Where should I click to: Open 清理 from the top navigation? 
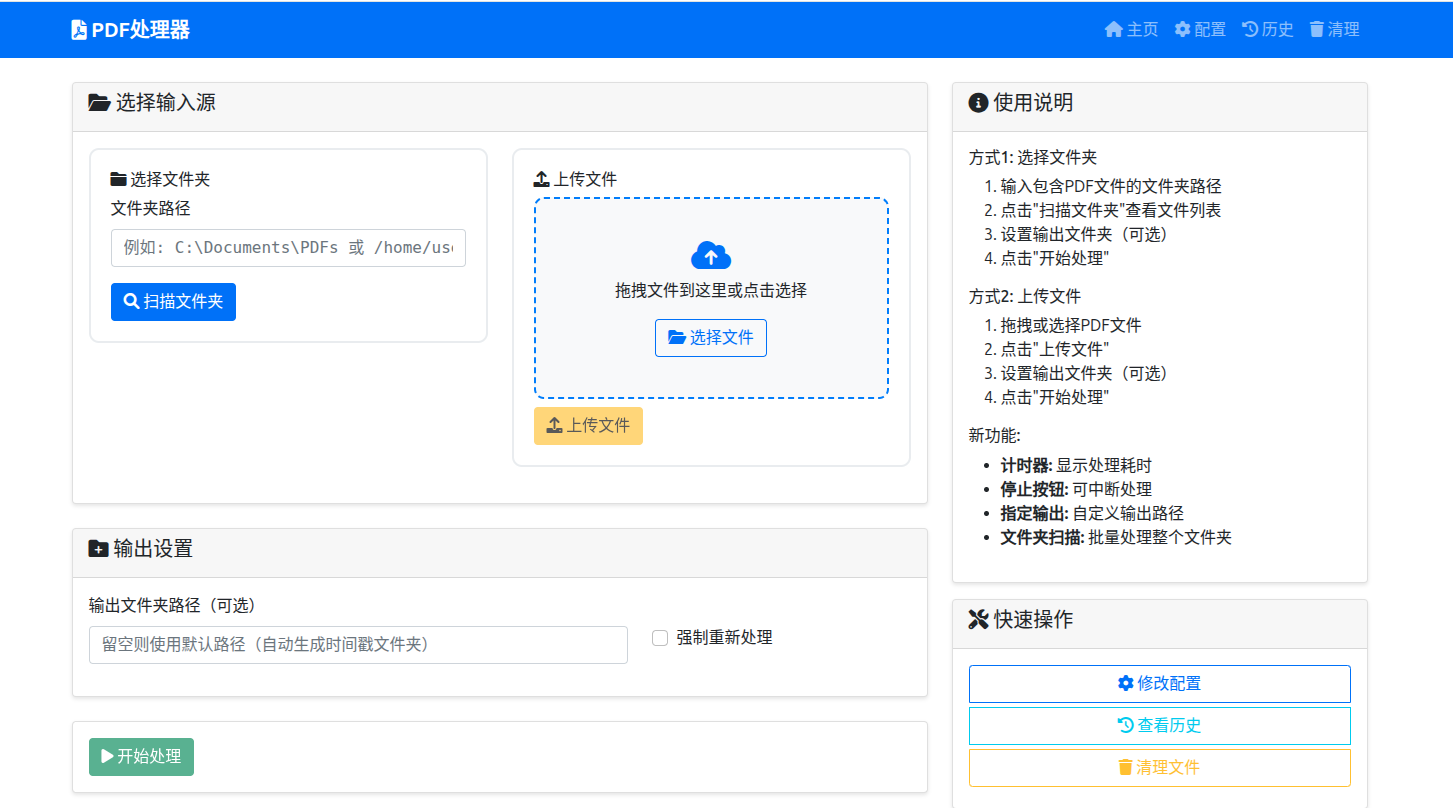tap(1335, 30)
